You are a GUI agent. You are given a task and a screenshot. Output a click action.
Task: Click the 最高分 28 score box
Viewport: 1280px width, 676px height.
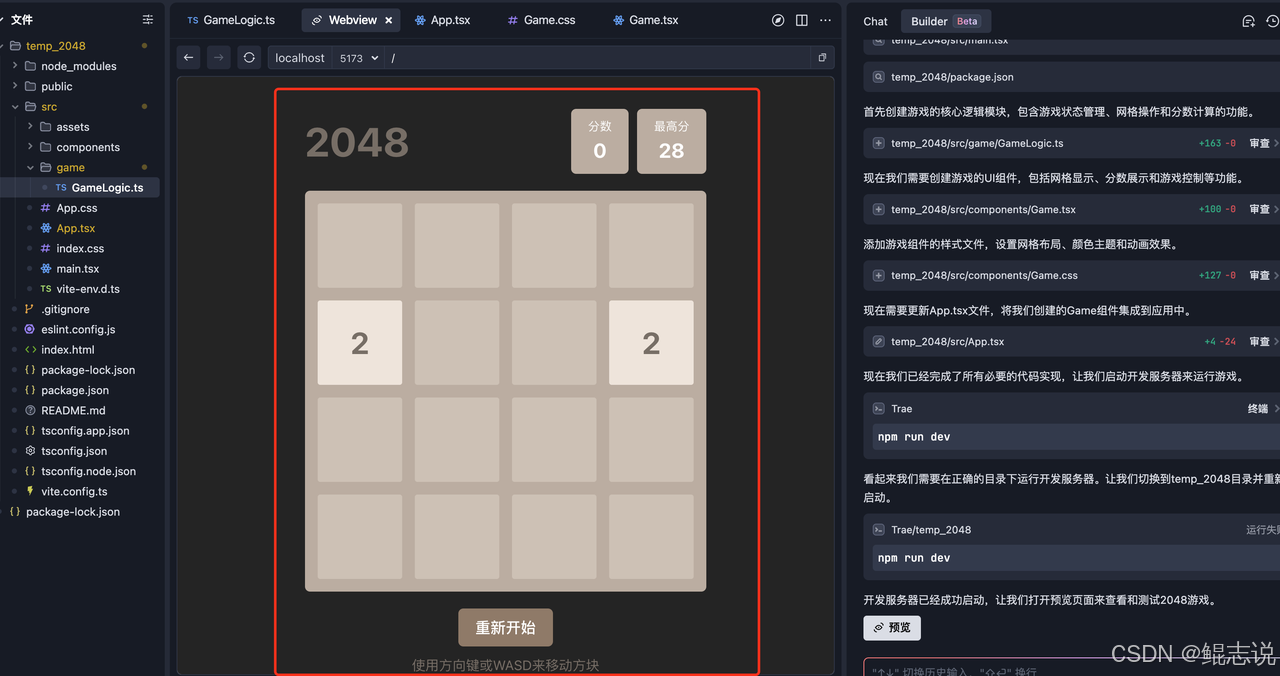[x=671, y=141]
